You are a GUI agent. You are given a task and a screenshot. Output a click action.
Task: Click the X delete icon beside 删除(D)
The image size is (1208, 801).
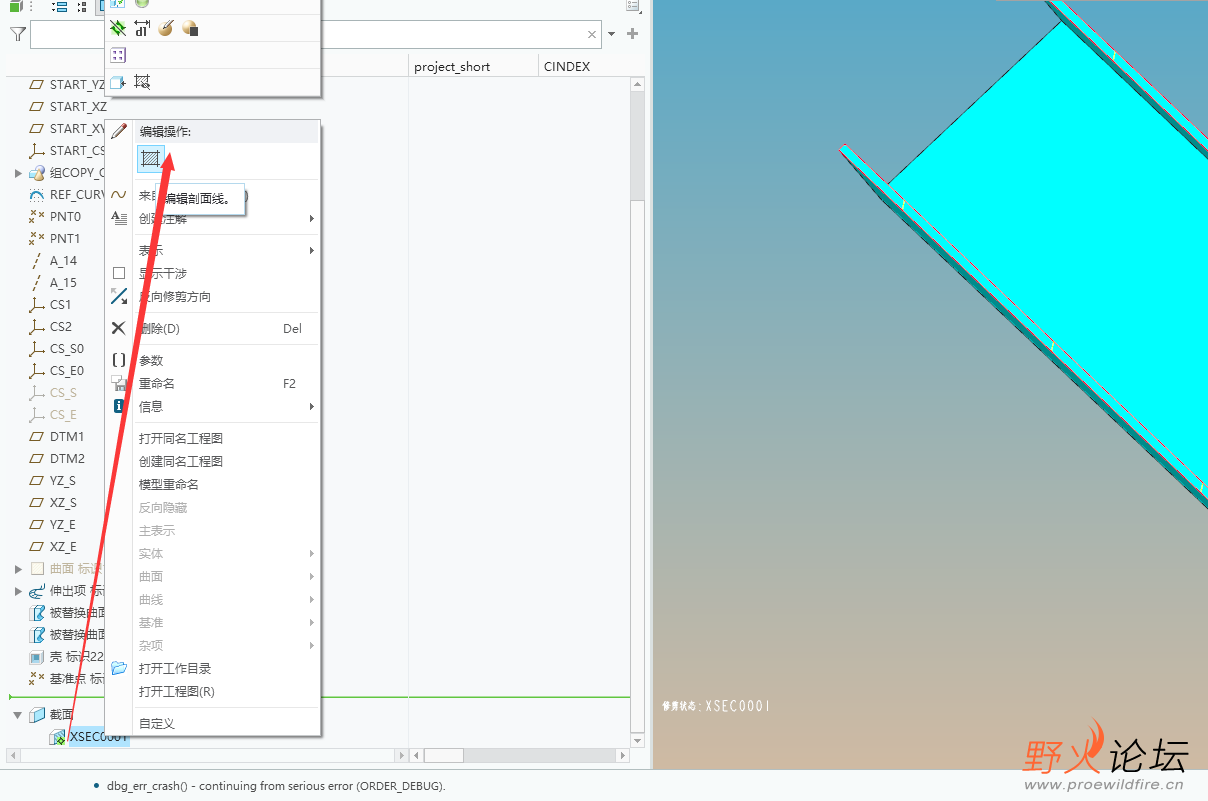[x=119, y=328]
